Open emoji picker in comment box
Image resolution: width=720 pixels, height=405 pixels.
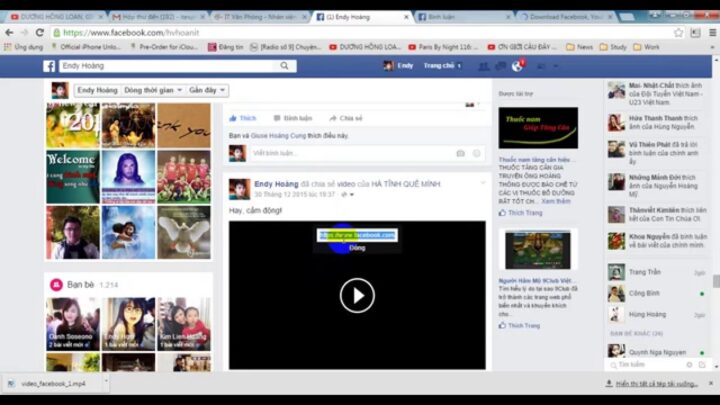(x=476, y=153)
